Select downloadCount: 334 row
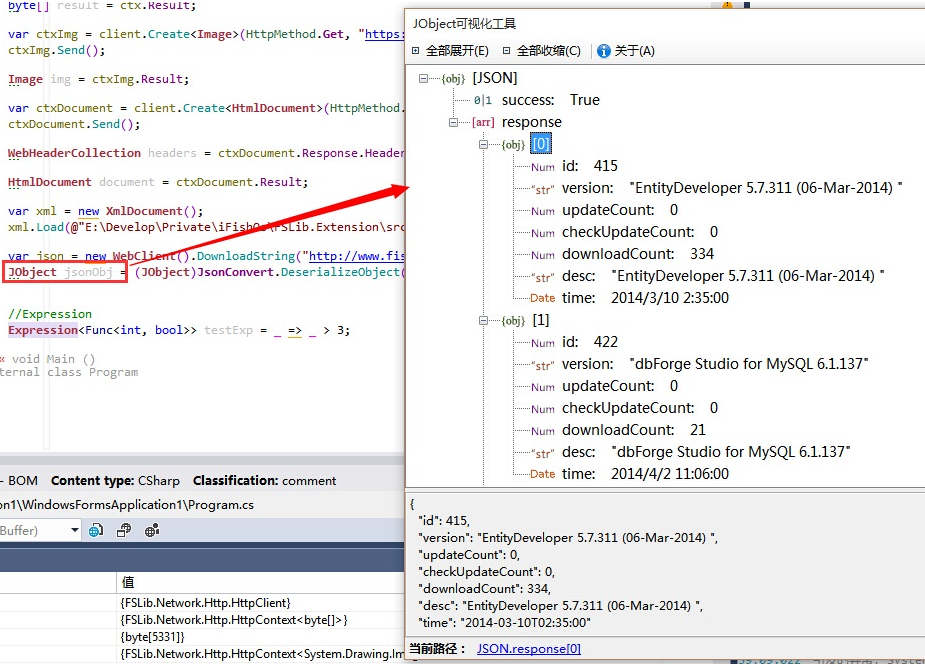This screenshot has height=664, width=925. [x=638, y=254]
